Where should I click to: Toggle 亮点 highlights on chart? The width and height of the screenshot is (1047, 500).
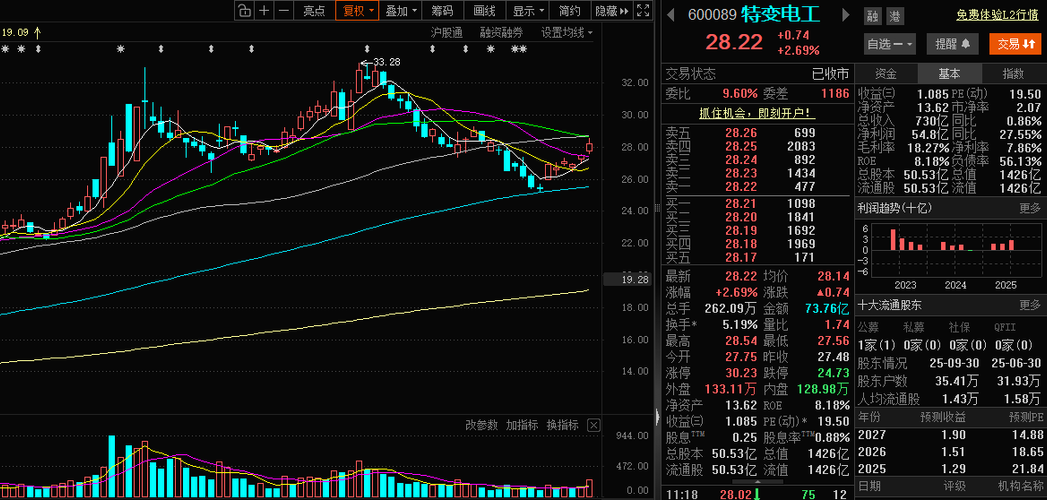(x=314, y=10)
